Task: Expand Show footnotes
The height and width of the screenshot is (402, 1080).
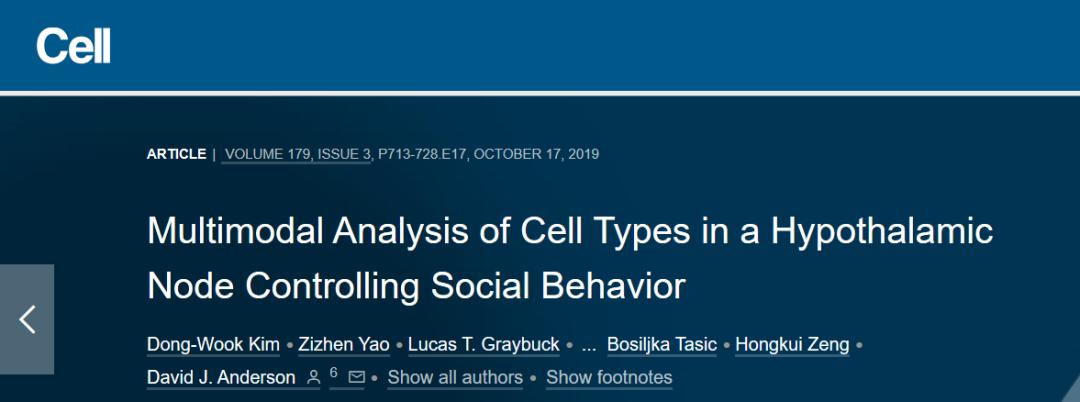Action: (609, 377)
